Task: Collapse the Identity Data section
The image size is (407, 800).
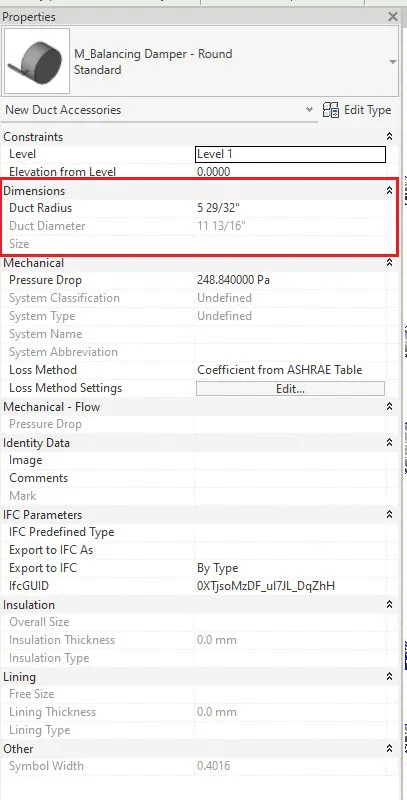Action: pyautogui.click(x=389, y=442)
